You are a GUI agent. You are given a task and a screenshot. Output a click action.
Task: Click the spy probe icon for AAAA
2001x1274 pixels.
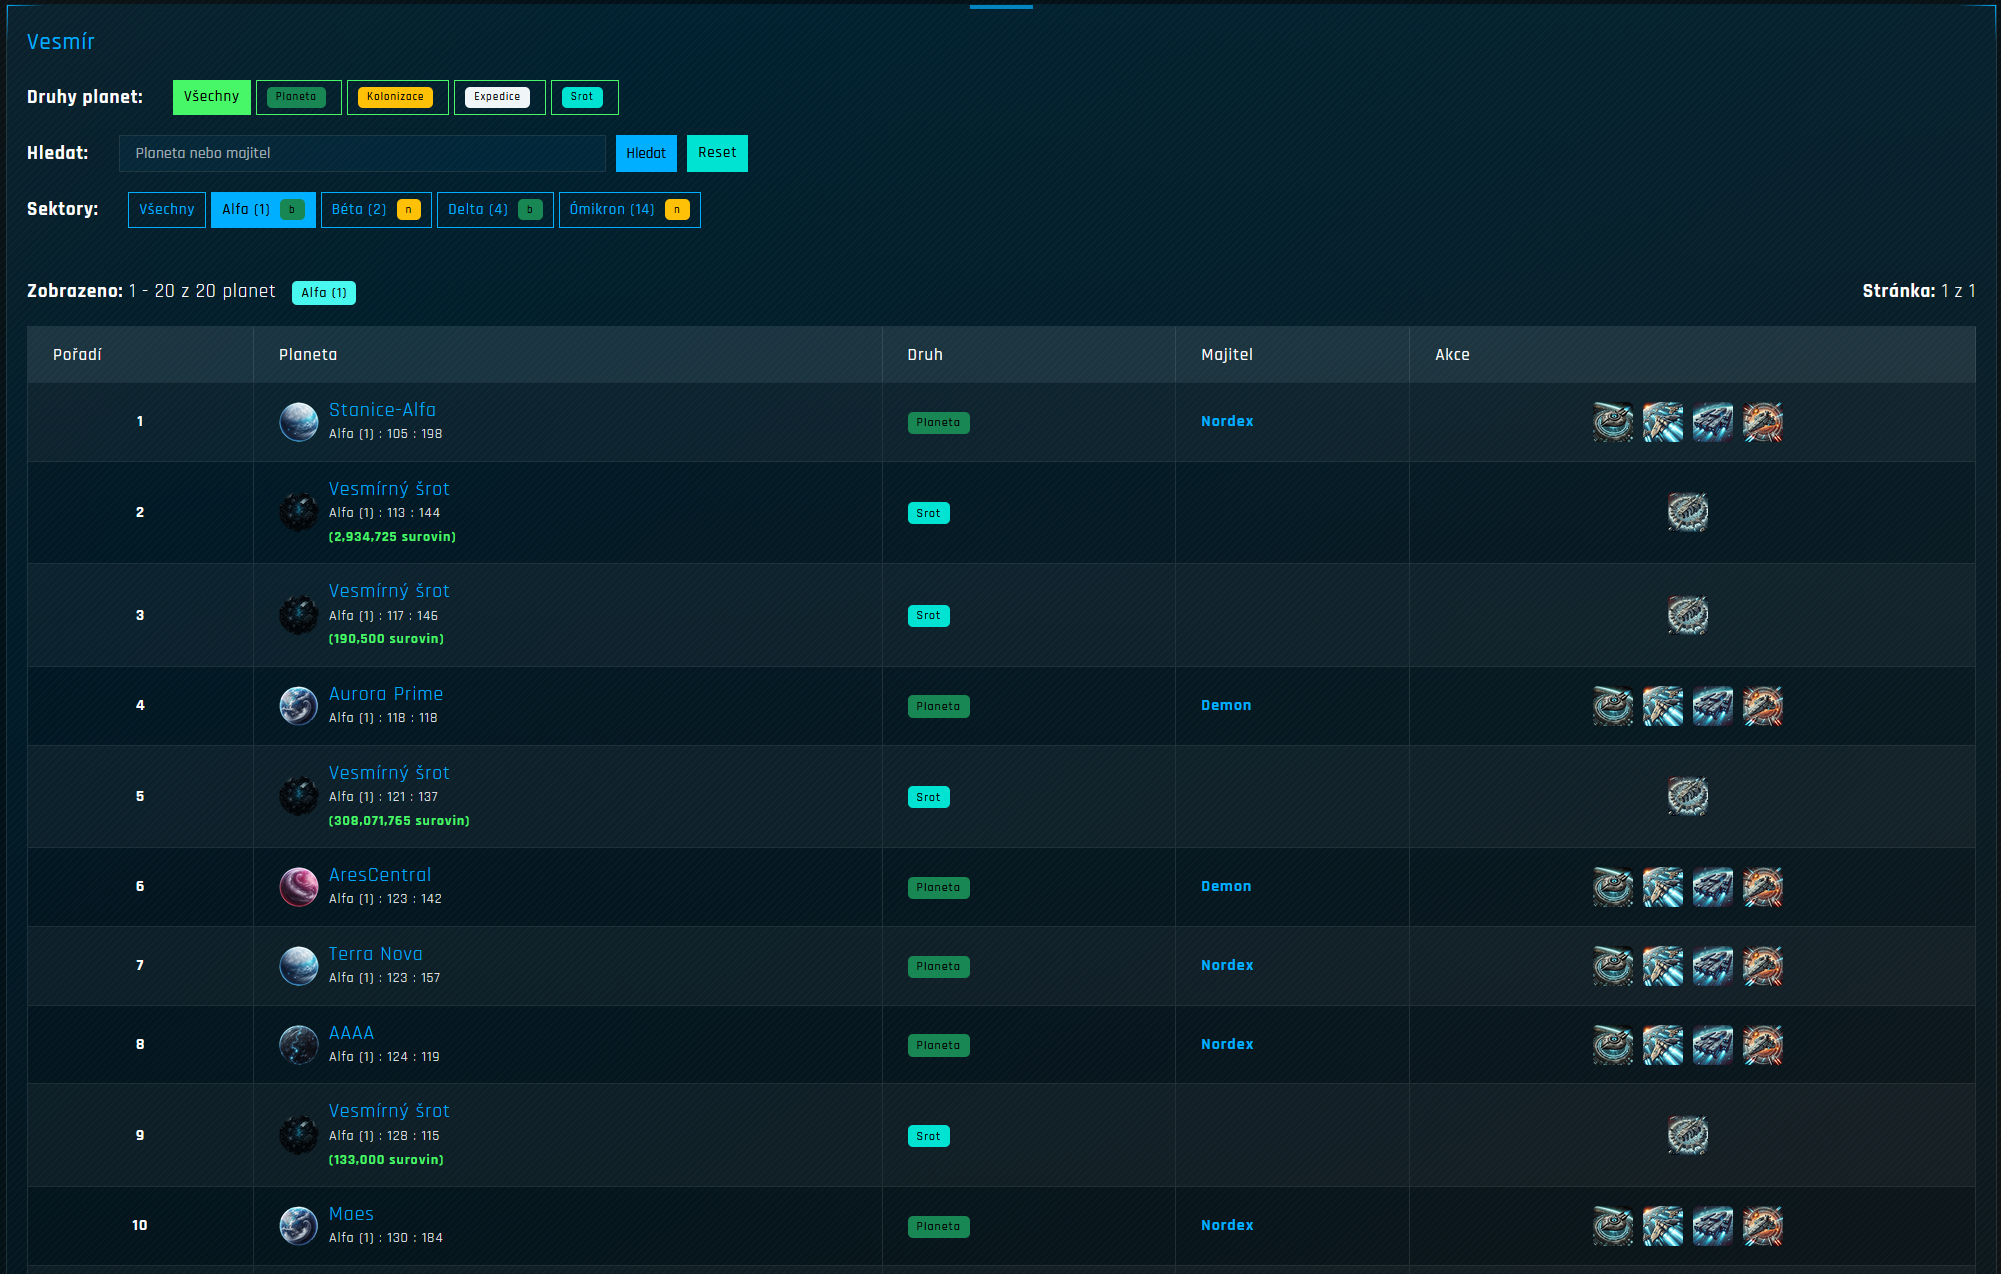coord(1612,1045)
